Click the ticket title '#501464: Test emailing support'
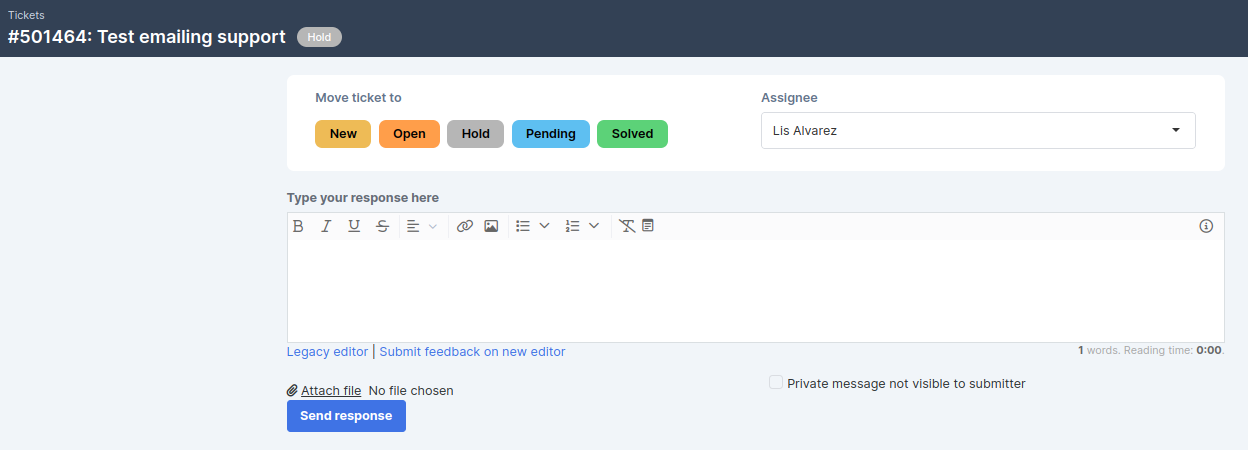Image resolution: width=1248 pixels, height=450 pixels. coord(147,37)
